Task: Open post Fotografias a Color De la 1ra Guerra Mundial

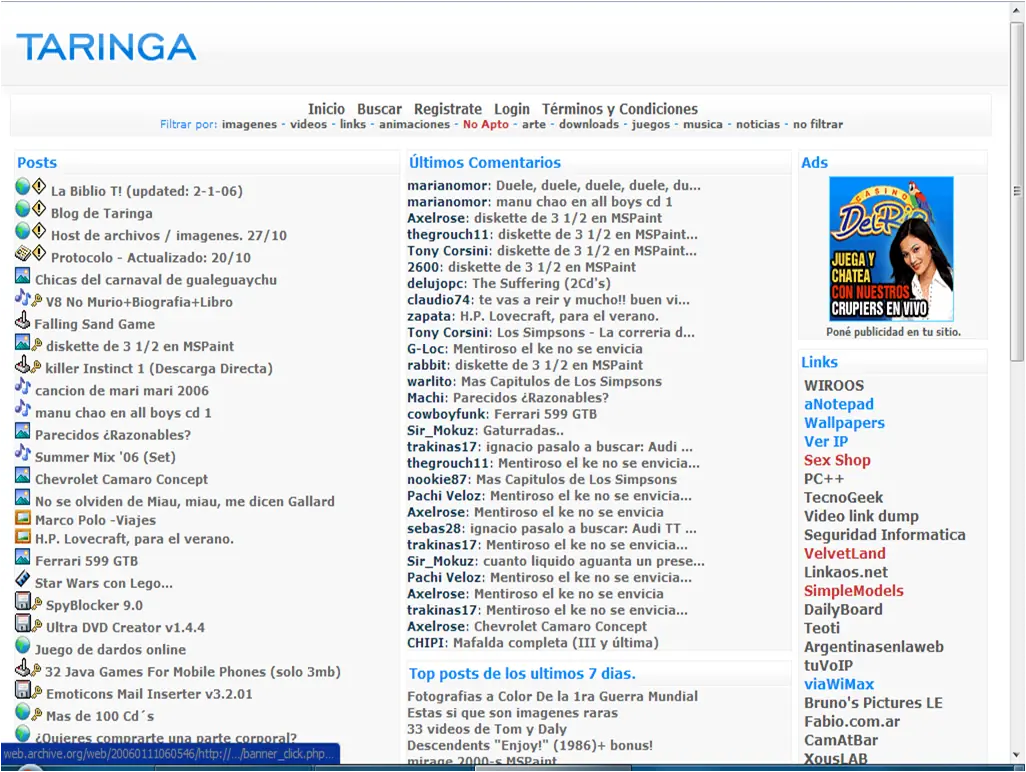Action: click(552, 696)
